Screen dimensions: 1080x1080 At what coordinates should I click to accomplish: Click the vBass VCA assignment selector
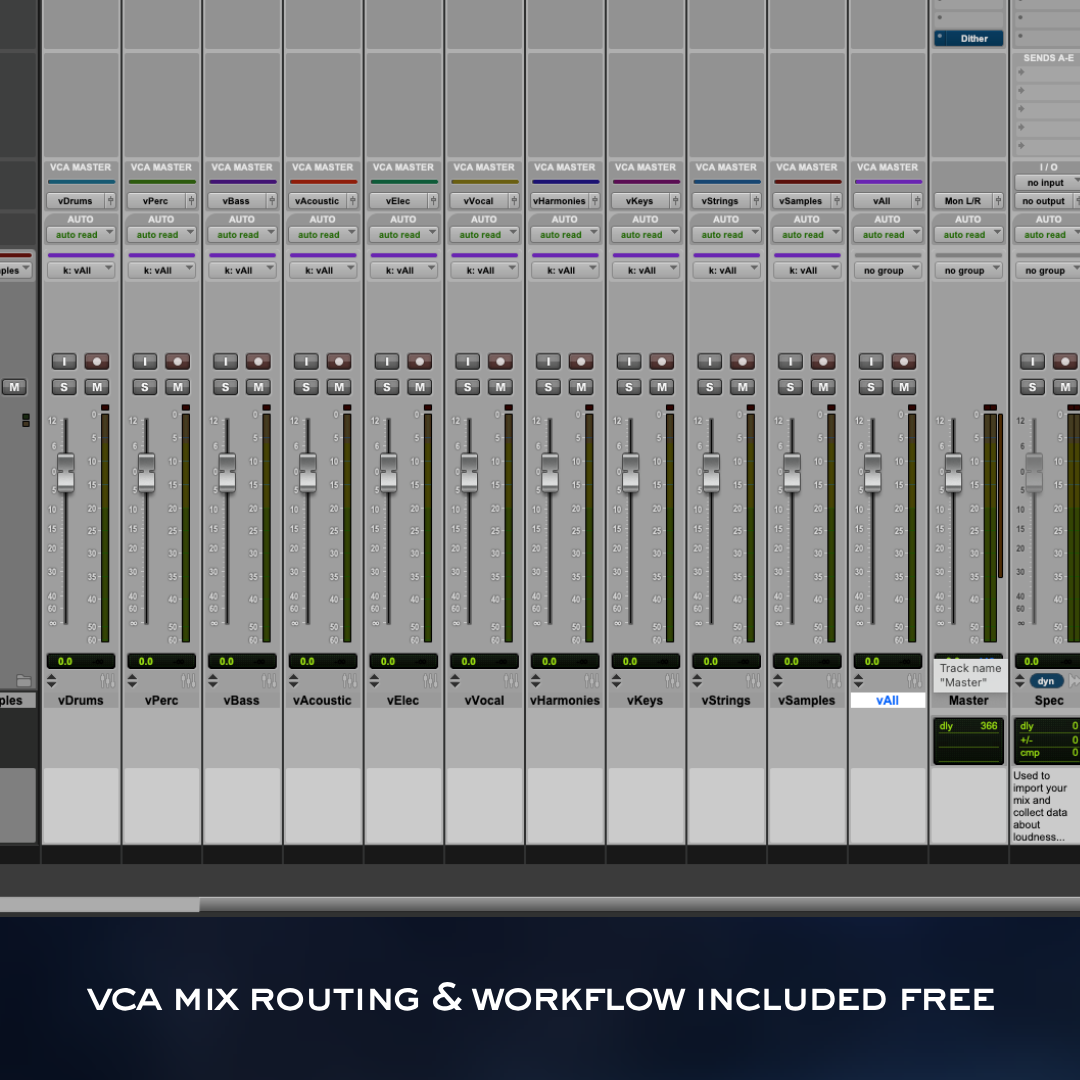pos(237,200)
